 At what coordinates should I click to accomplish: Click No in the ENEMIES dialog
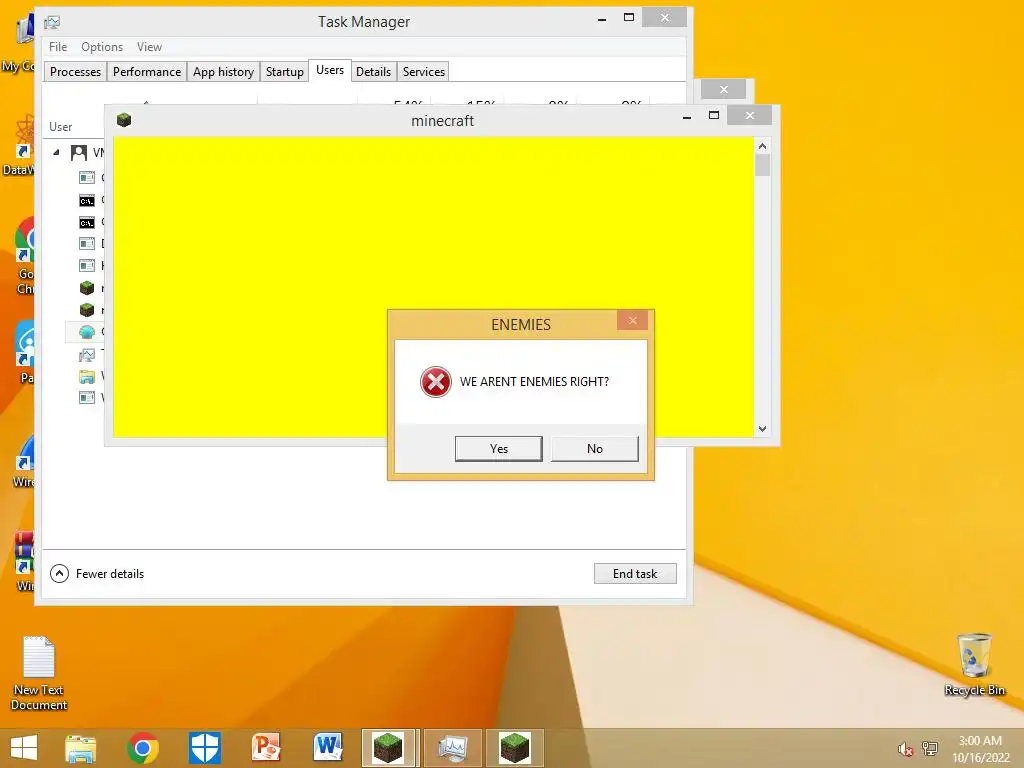tap(594, 449)
